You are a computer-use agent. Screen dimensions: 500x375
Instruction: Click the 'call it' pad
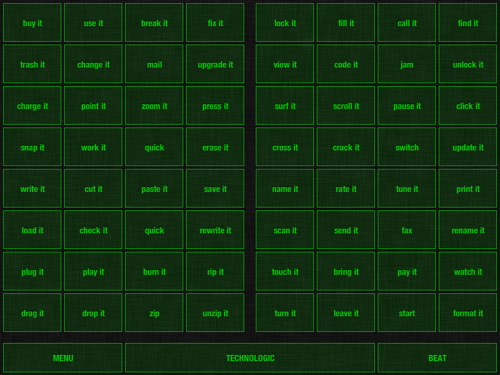tap(407, 23)
